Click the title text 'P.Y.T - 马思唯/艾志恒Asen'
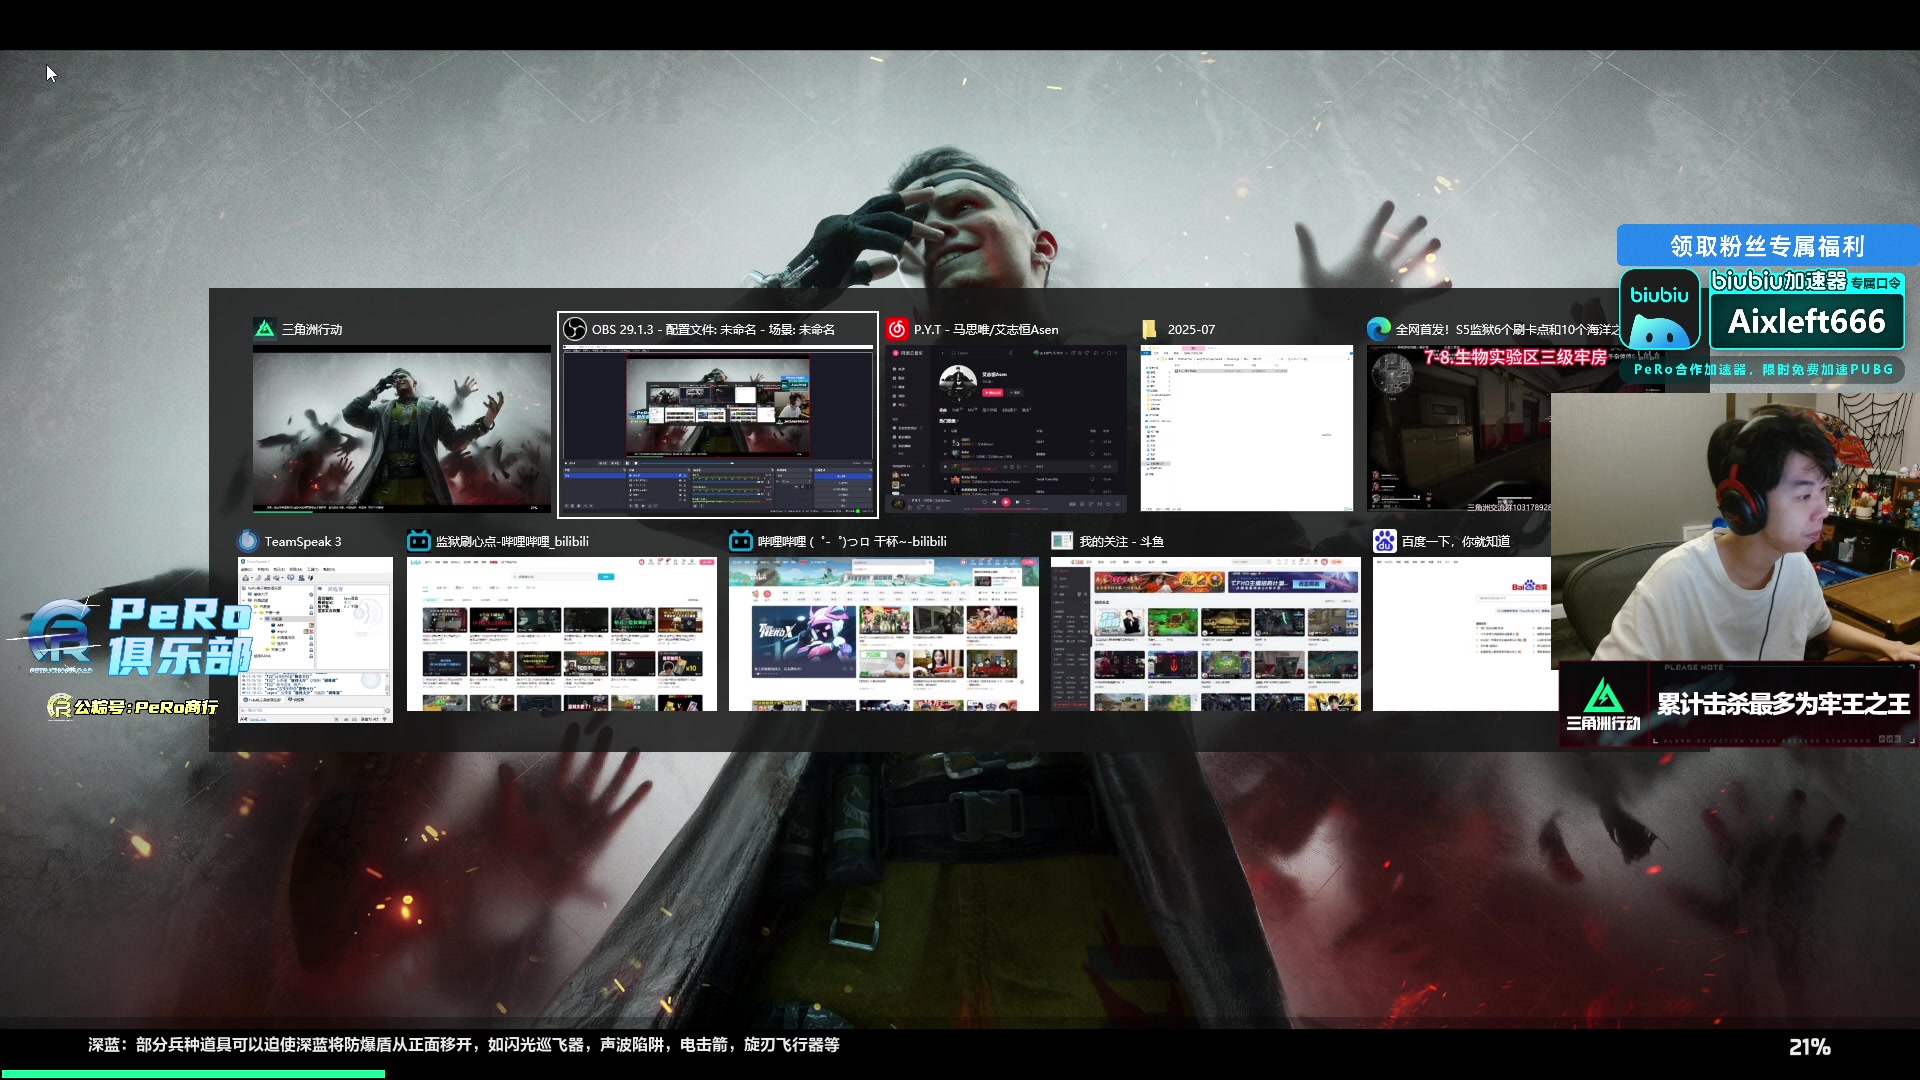This screenshot has height=1080, width=1920. tap(986, 329)
